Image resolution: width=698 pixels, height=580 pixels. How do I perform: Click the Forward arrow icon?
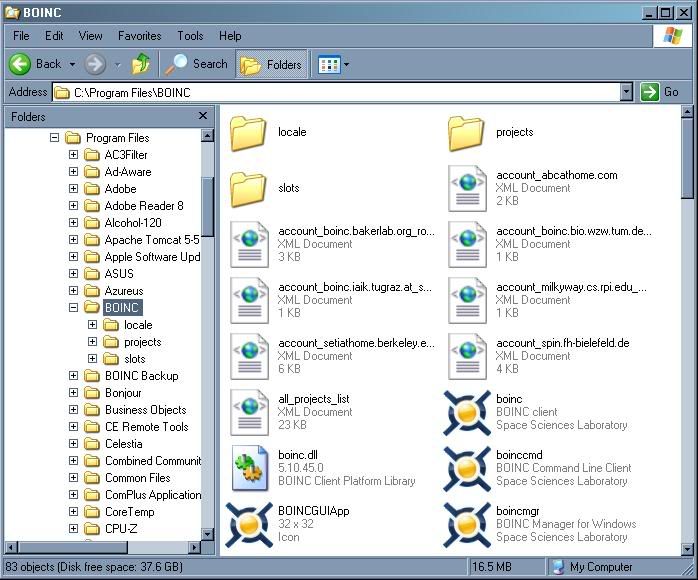pos(95,65)
